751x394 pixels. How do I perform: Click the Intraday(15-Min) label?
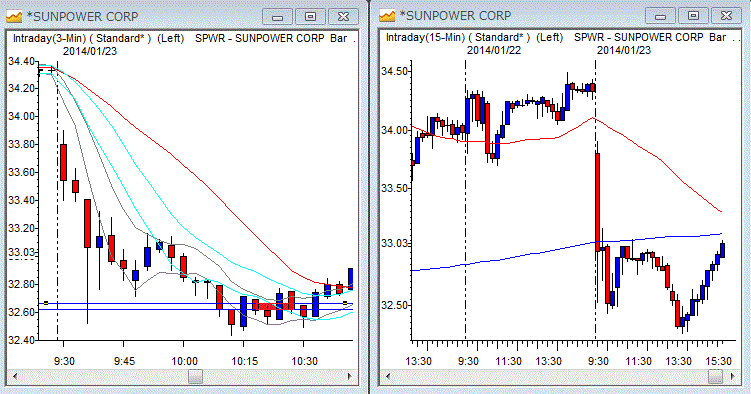pyautogui.click(x=425, y=37)
